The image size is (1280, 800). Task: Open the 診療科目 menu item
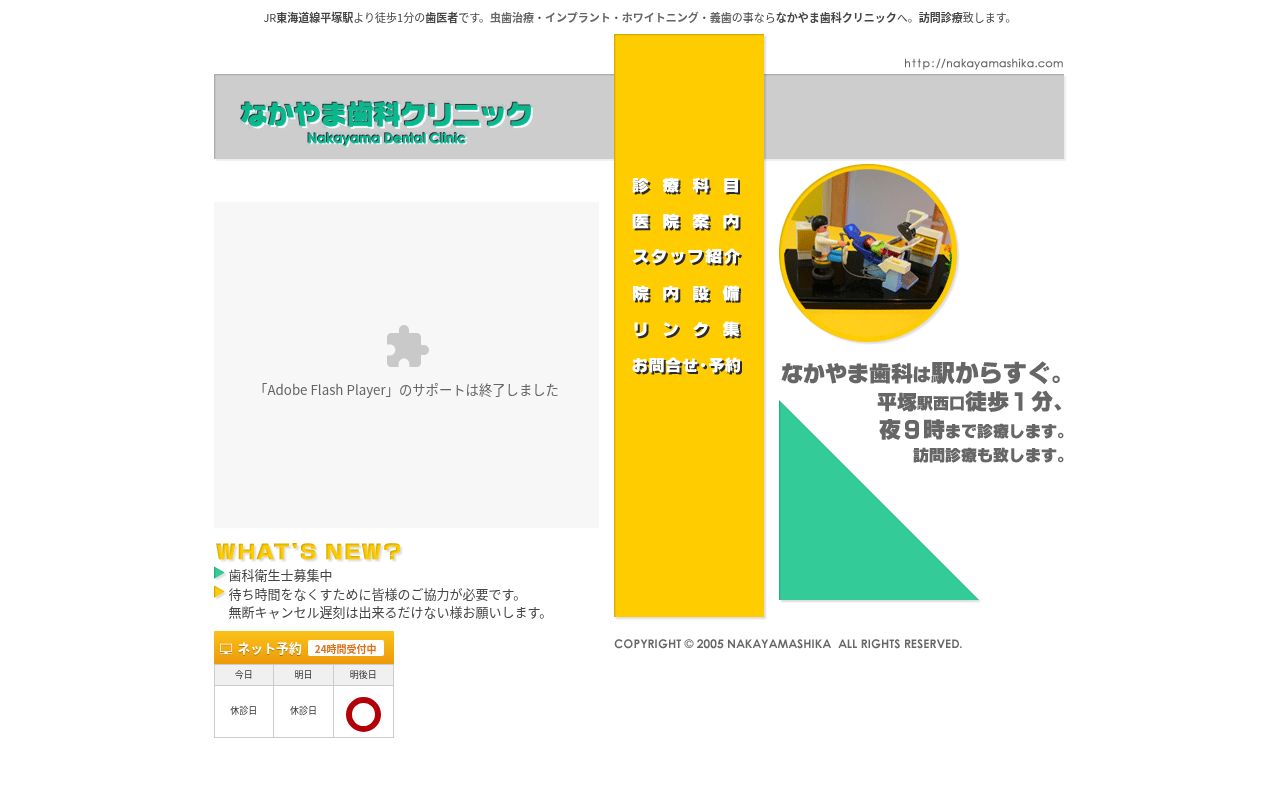tap(687, 186)
